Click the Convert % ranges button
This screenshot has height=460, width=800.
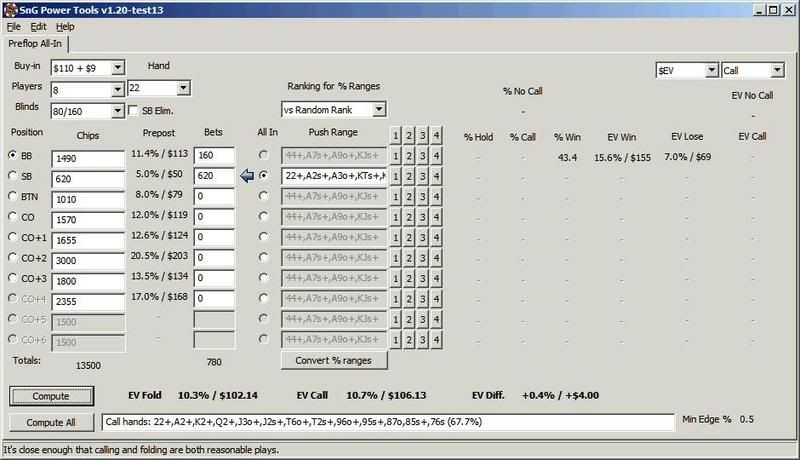click(x=335, y=360)
